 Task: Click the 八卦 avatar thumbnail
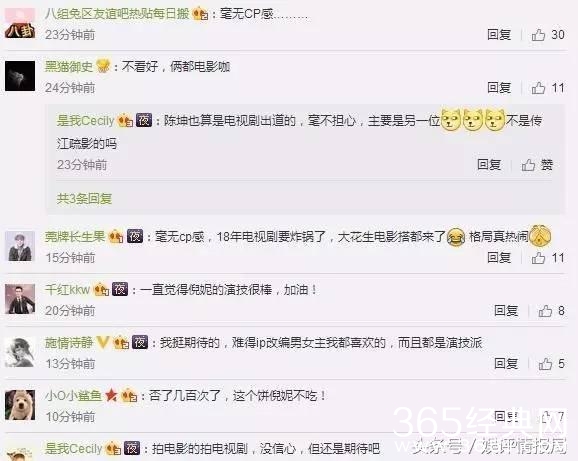(x=20, y=23)
